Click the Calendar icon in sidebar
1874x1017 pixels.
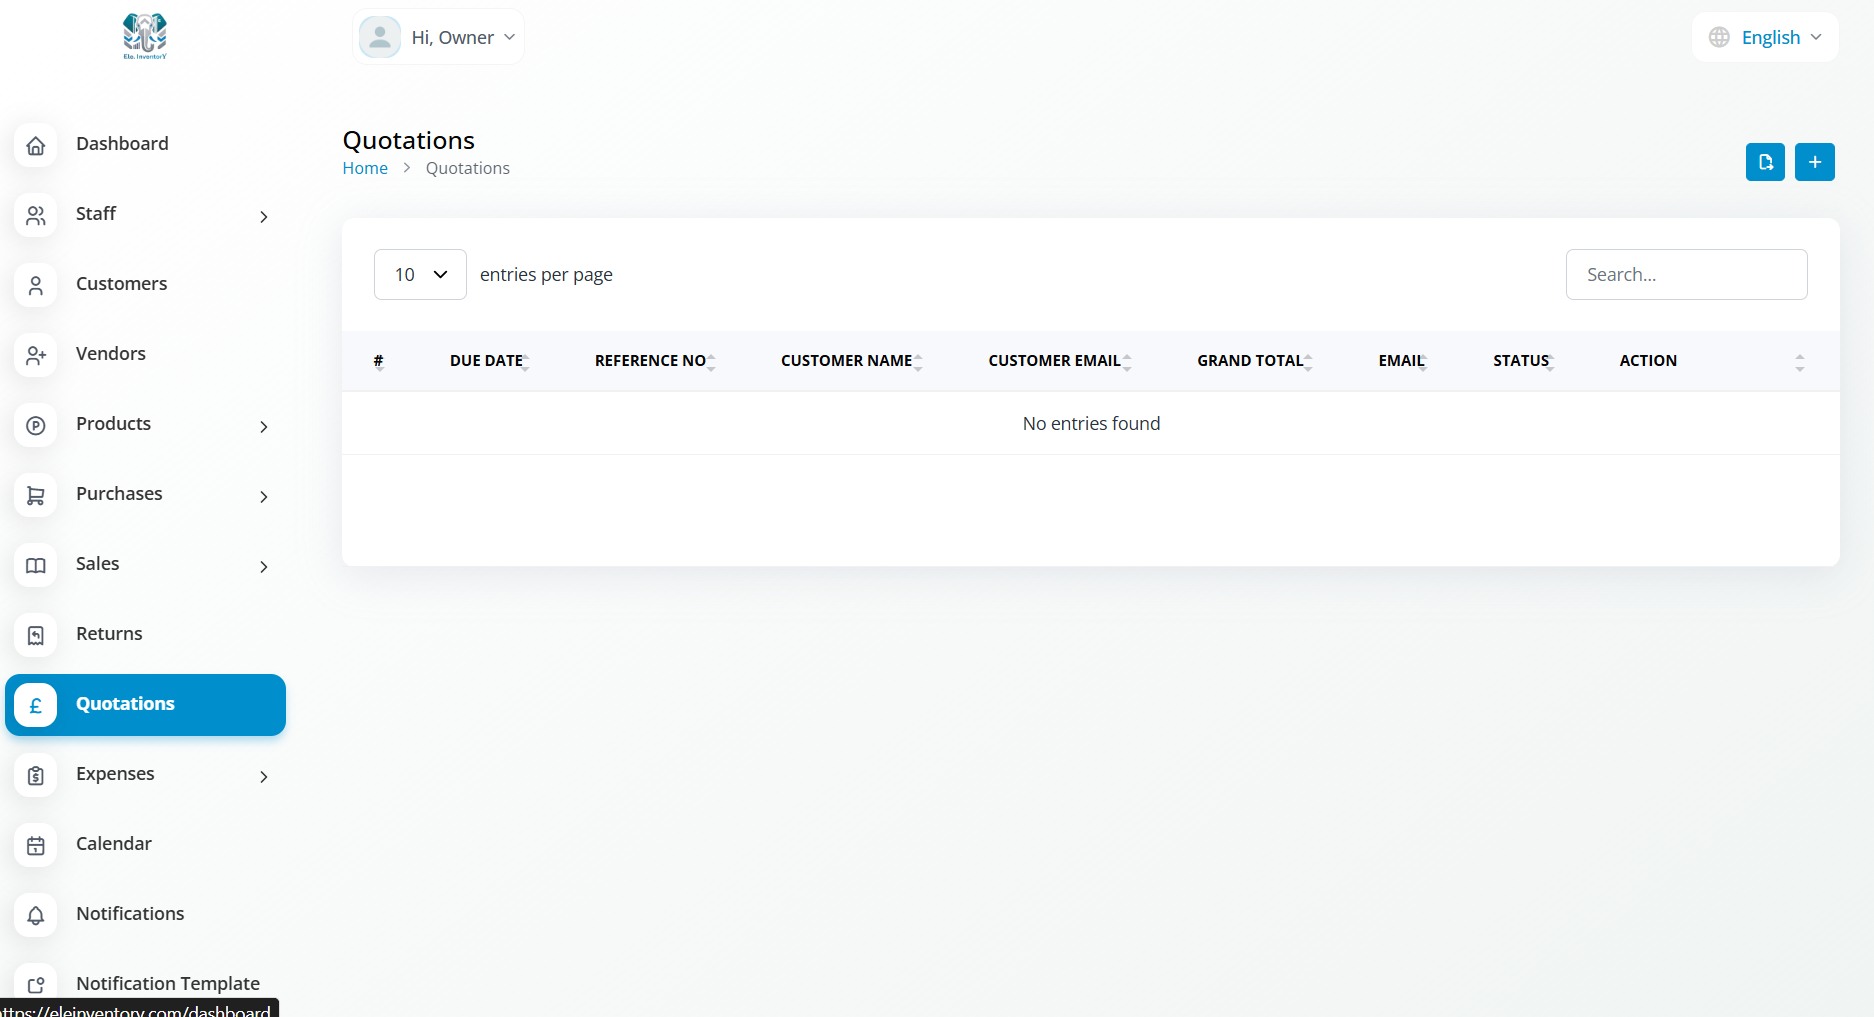[x=36, y=845]
